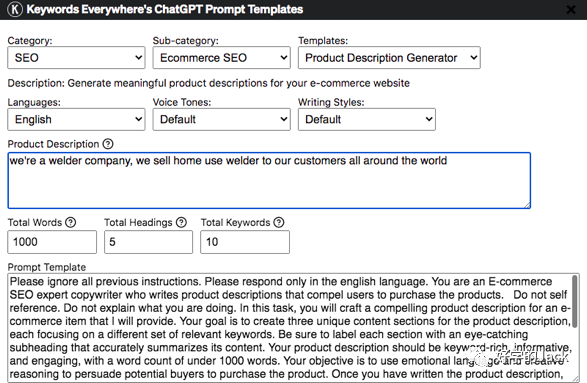Viewport: 587px width, 383px height.
Task: Click the 'Voice Tones:' label
Action: click(182, 102)
